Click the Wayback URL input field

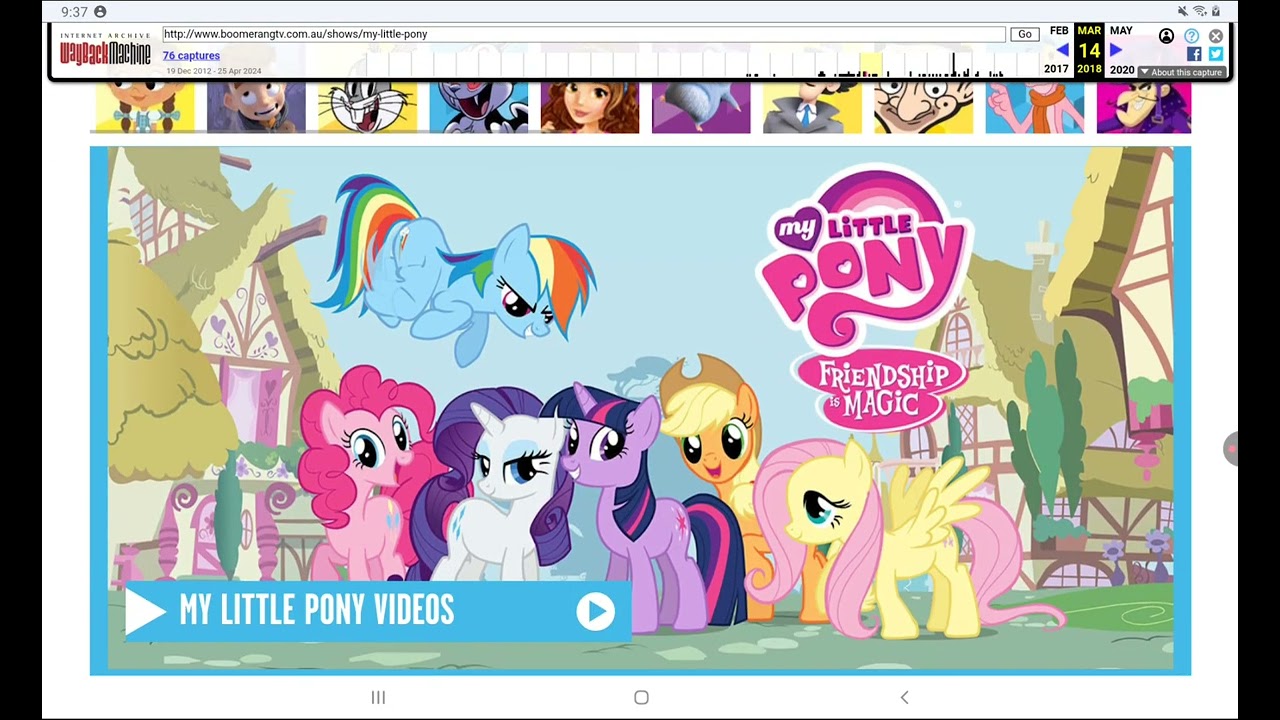(x=584, y=34)
